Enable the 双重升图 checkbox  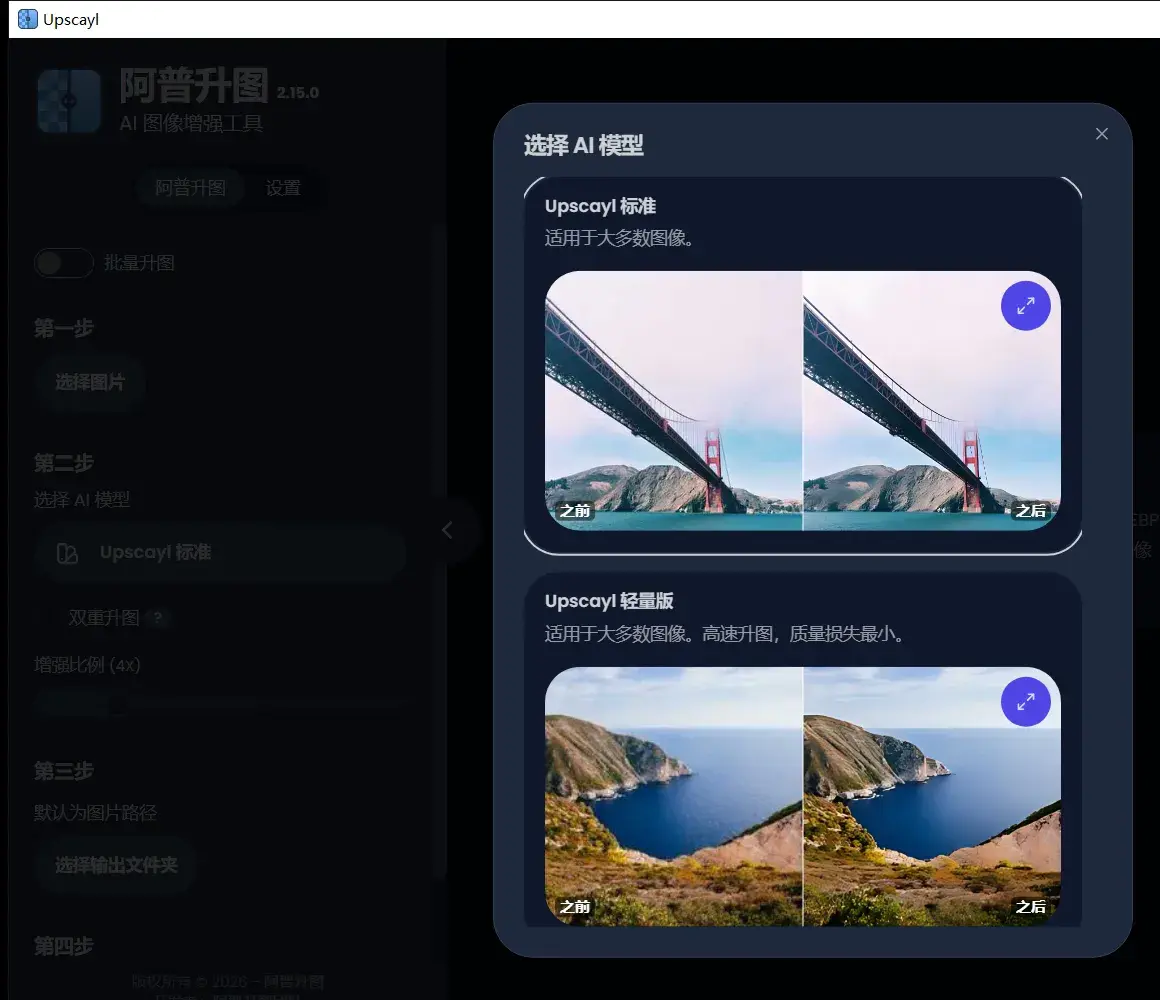click(x=49, y=618)
